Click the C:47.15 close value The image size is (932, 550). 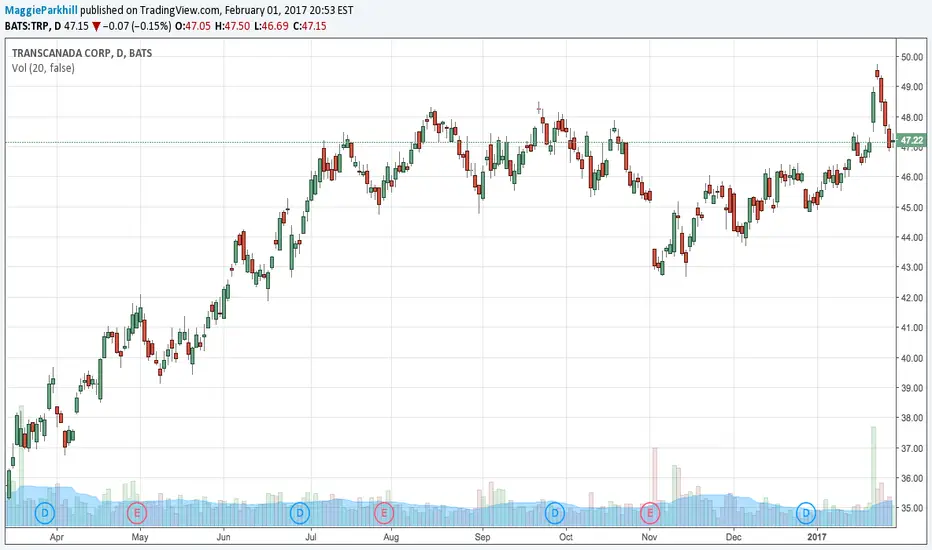tap(310, 26)
